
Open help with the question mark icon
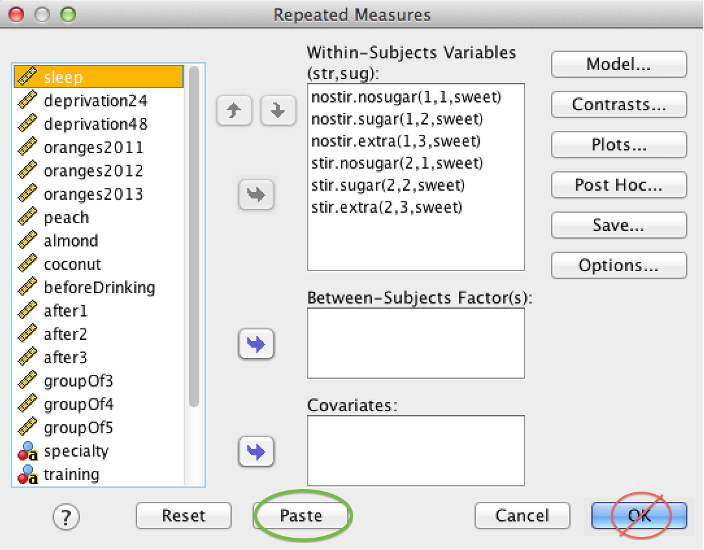click(x=66, y=517)
